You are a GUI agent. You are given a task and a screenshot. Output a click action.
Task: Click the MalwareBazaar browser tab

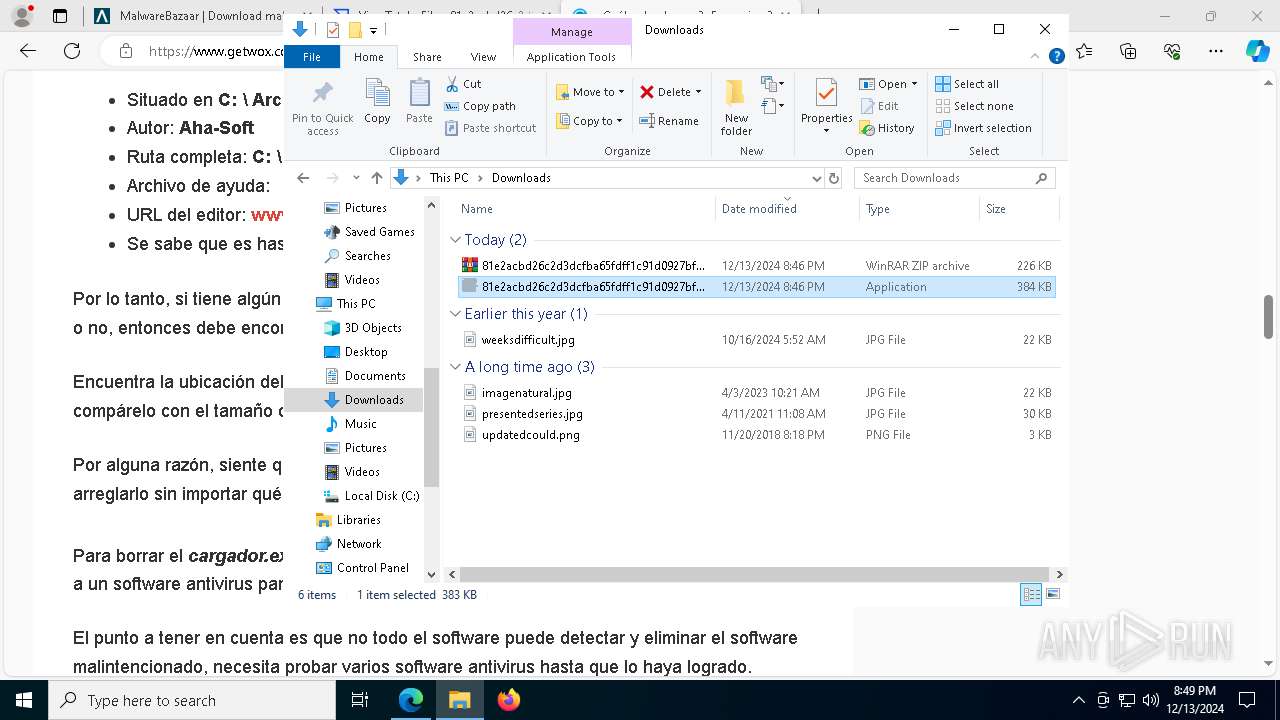coord(190,16)
